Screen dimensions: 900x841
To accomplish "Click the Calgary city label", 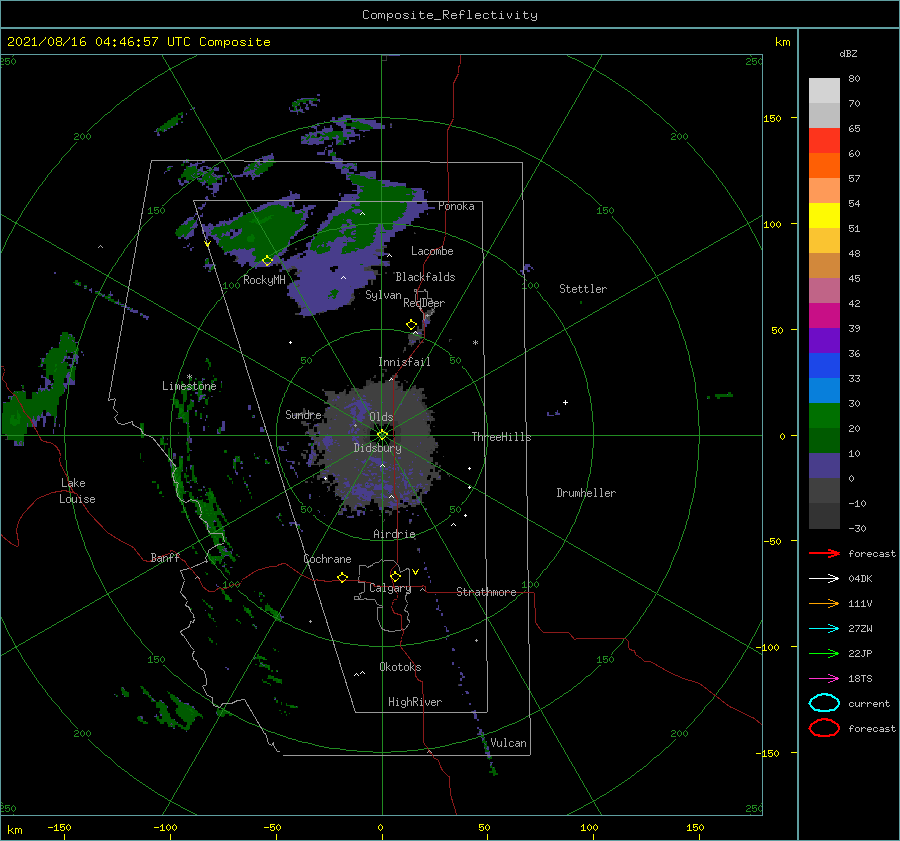I will [x=390, y=588].
